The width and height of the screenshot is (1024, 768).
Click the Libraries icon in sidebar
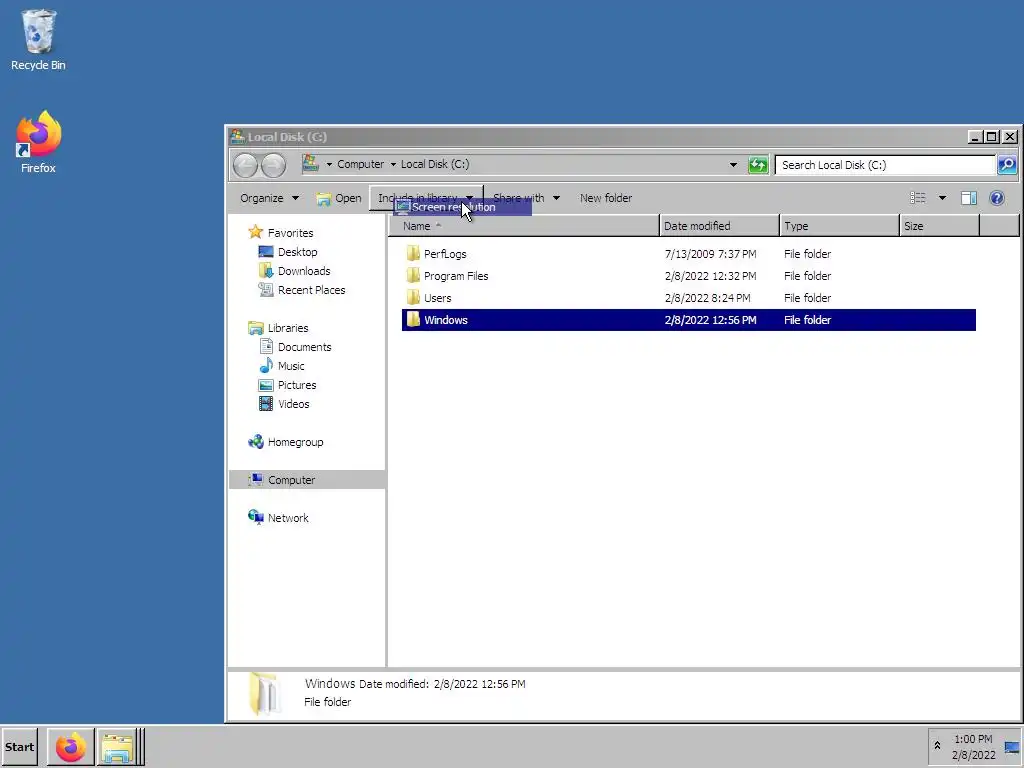(x=255, y=328)
